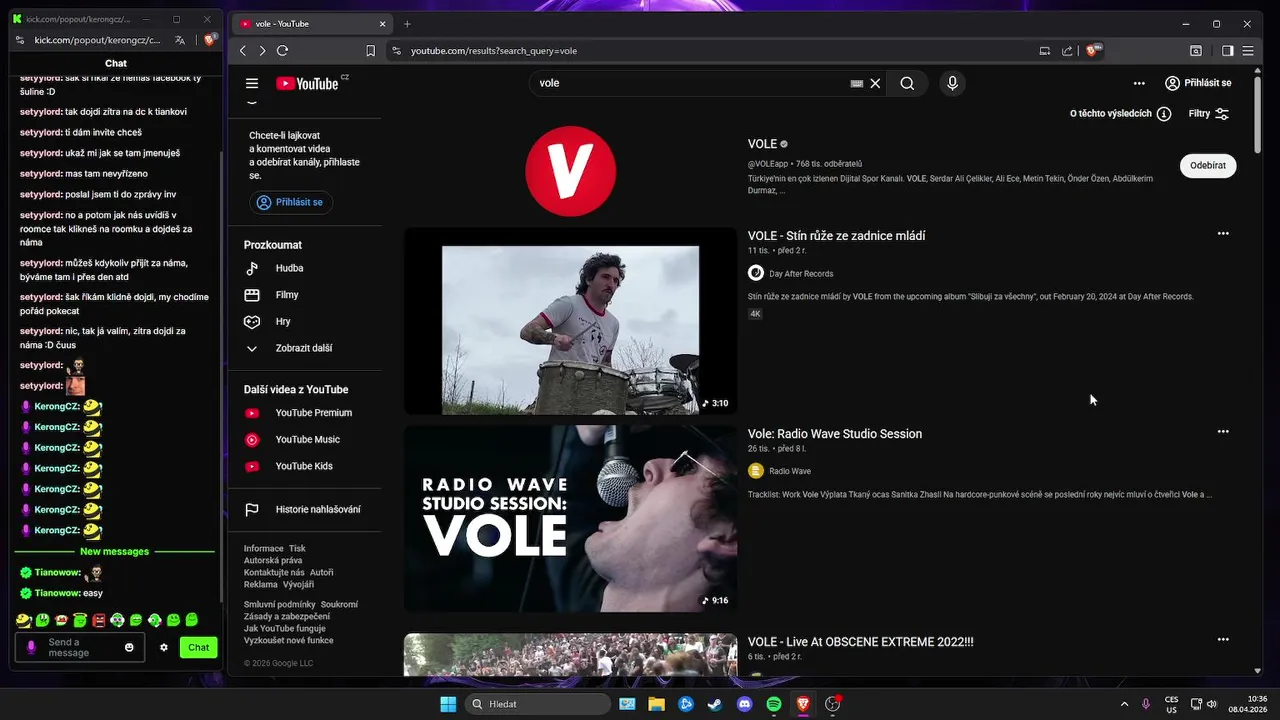Click the Send a message field in Kick chat
Screen dimensions: 1280x720
80,648
